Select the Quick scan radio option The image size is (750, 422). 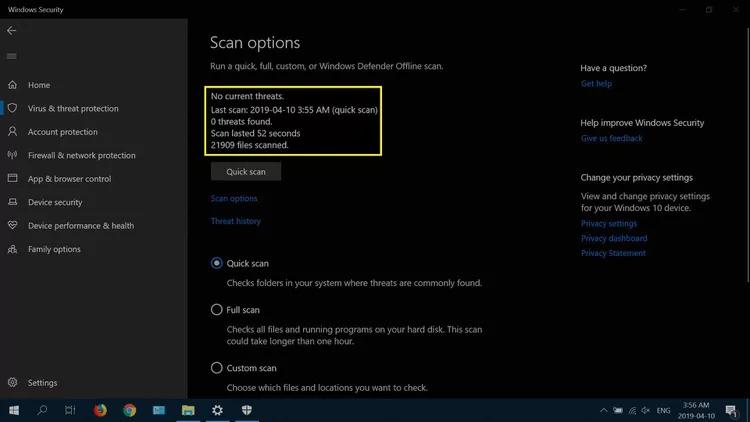click(x=217, y=263)
